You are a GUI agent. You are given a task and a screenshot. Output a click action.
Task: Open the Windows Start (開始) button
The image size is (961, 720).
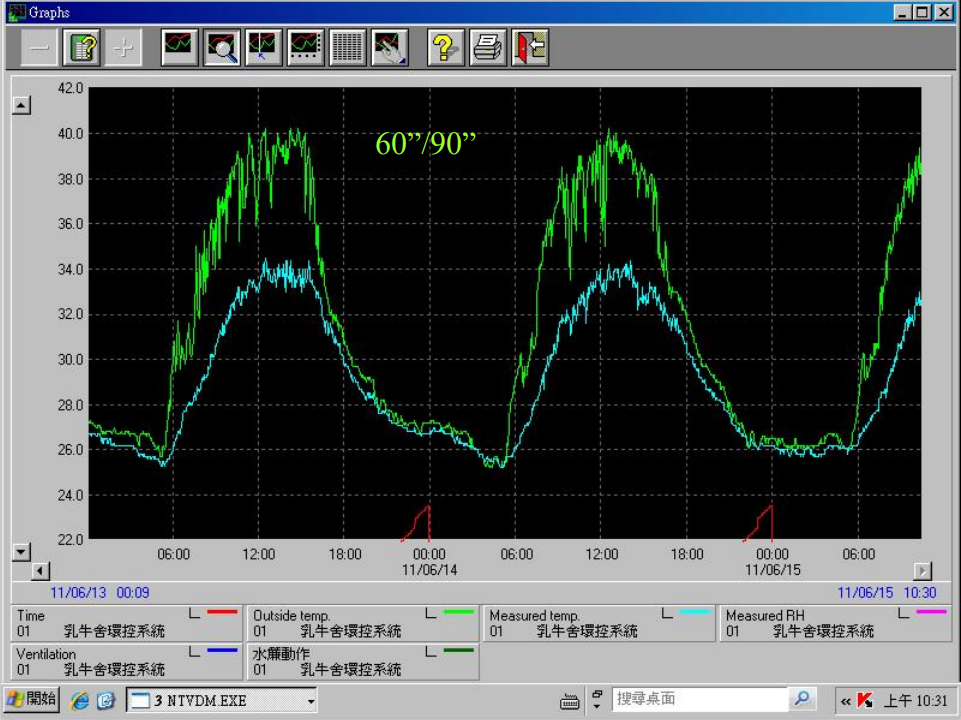(32, 699)
